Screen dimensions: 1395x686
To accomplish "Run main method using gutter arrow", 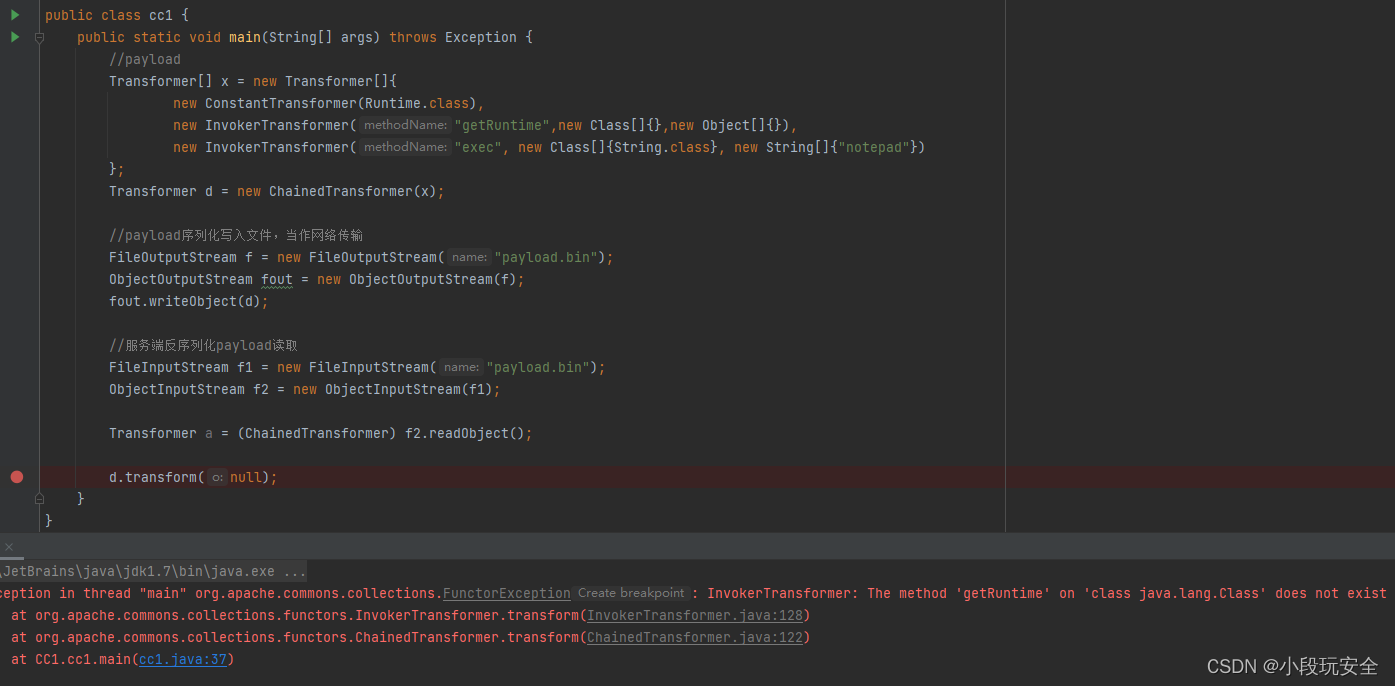I will pyautogui.click(x=15, y=37).
